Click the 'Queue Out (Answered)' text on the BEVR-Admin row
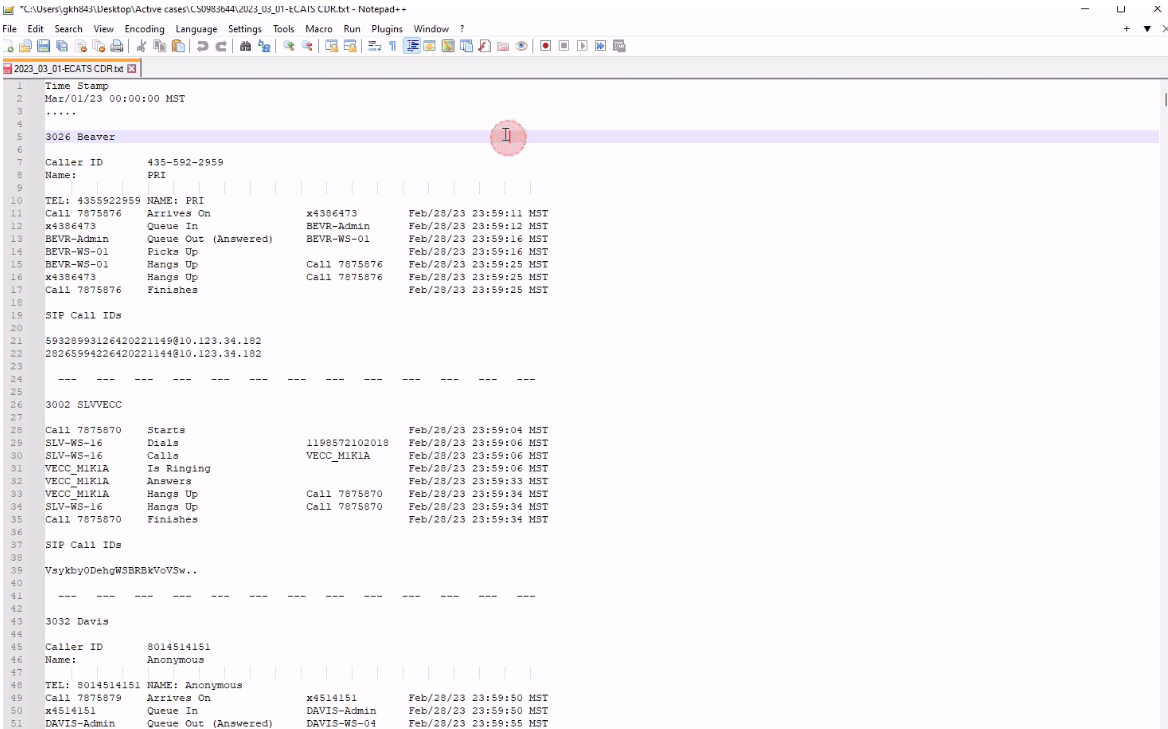Viewport: 1168px width, 729px height. [210, 239]
